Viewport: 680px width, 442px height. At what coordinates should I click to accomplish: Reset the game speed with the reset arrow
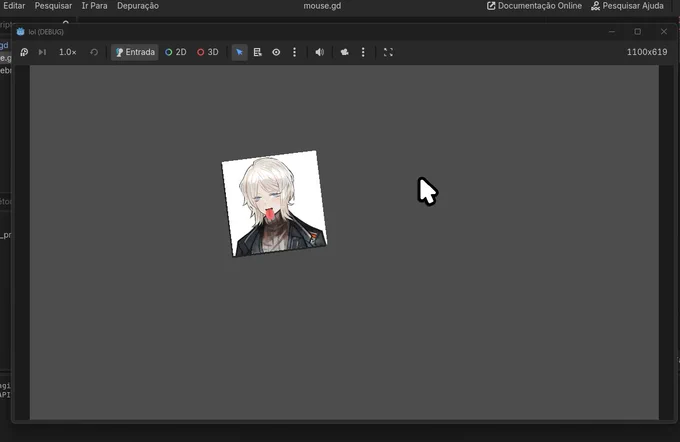point(94,52)
